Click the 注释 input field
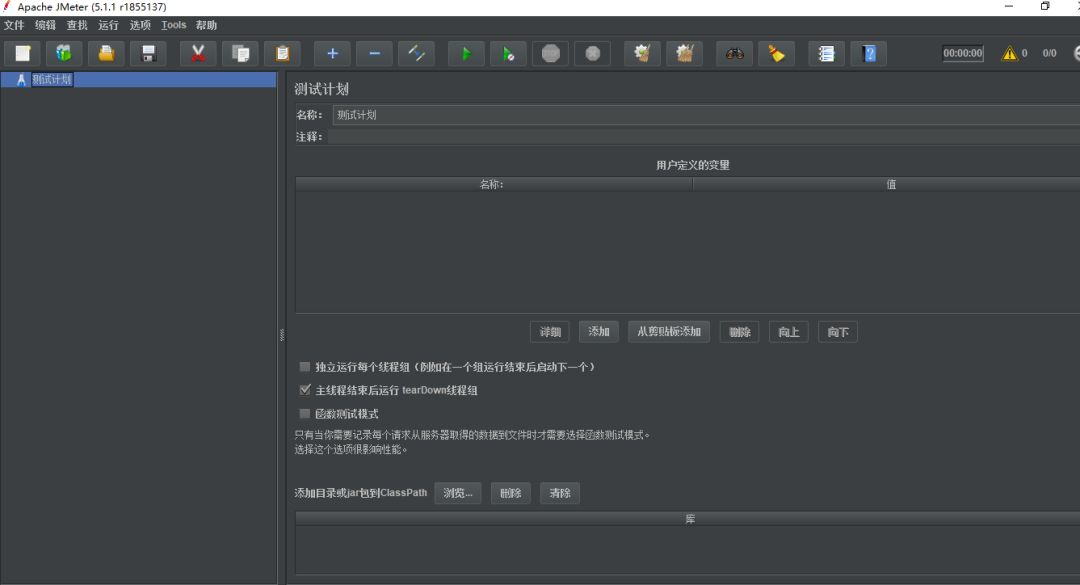Viewport: 1080px width, 585px height. pyautogui.click(x=703, y=137)
